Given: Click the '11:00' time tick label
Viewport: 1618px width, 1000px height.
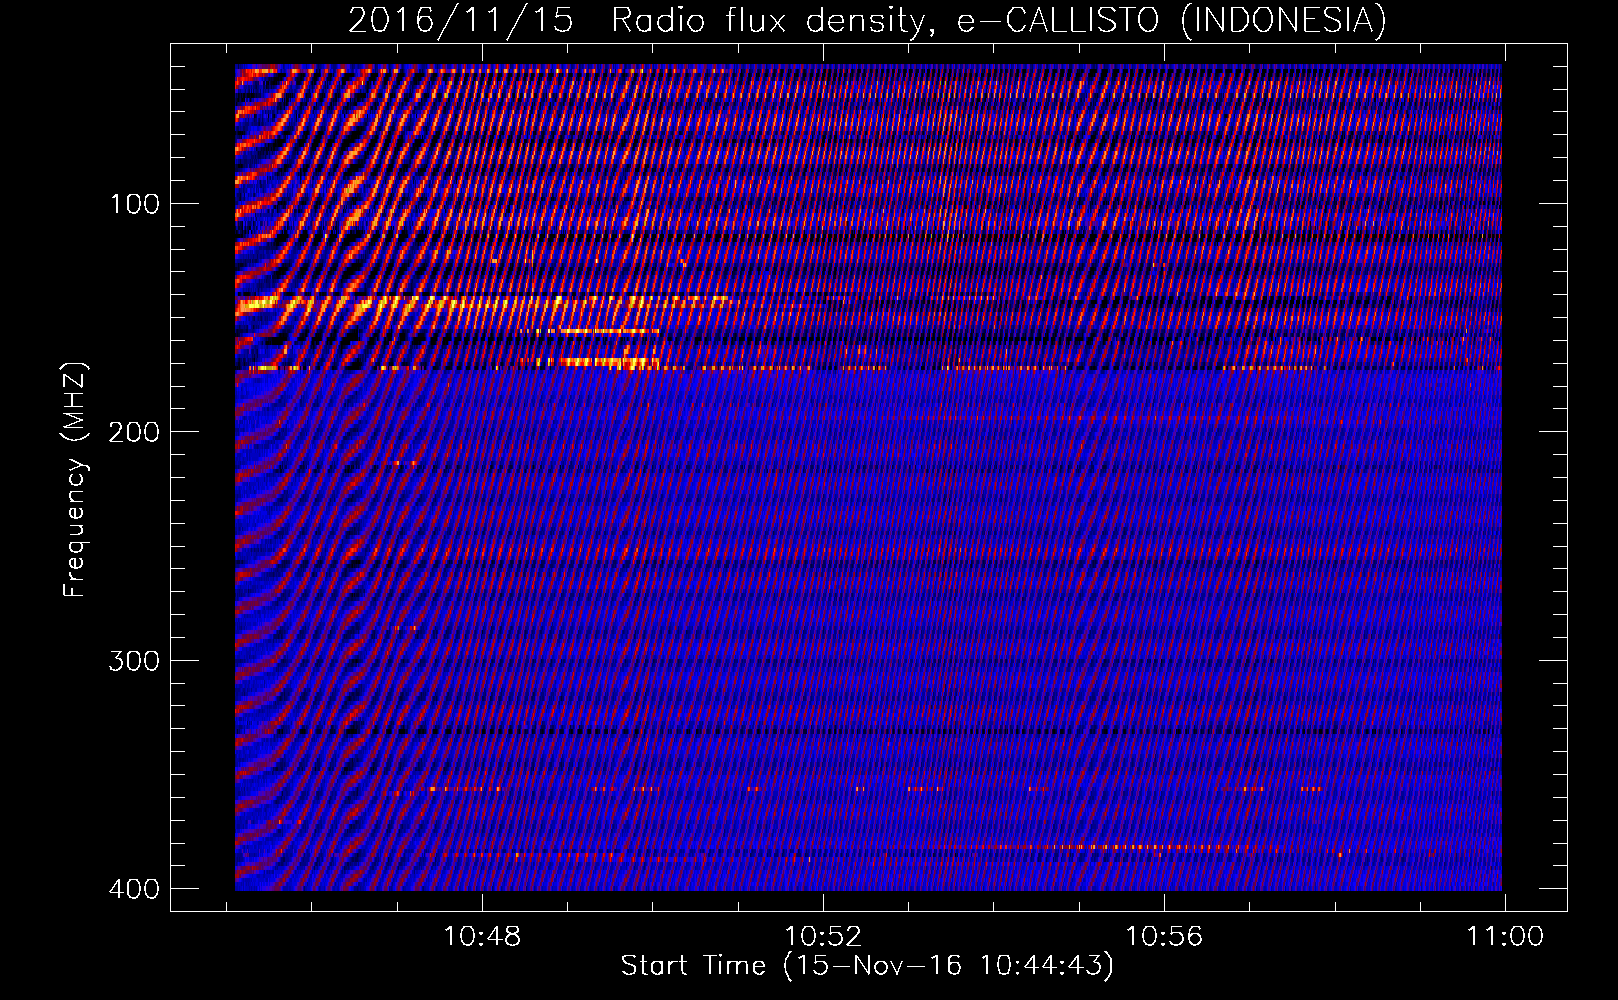Looking at the screenshot, I should 1505,937.
